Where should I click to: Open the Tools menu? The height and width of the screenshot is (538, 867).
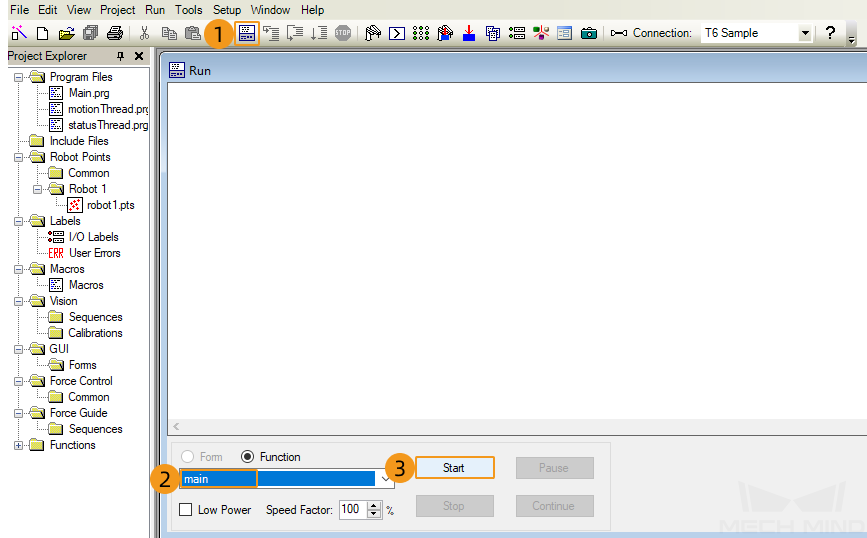pyautogui.click(x=189, y=10)
